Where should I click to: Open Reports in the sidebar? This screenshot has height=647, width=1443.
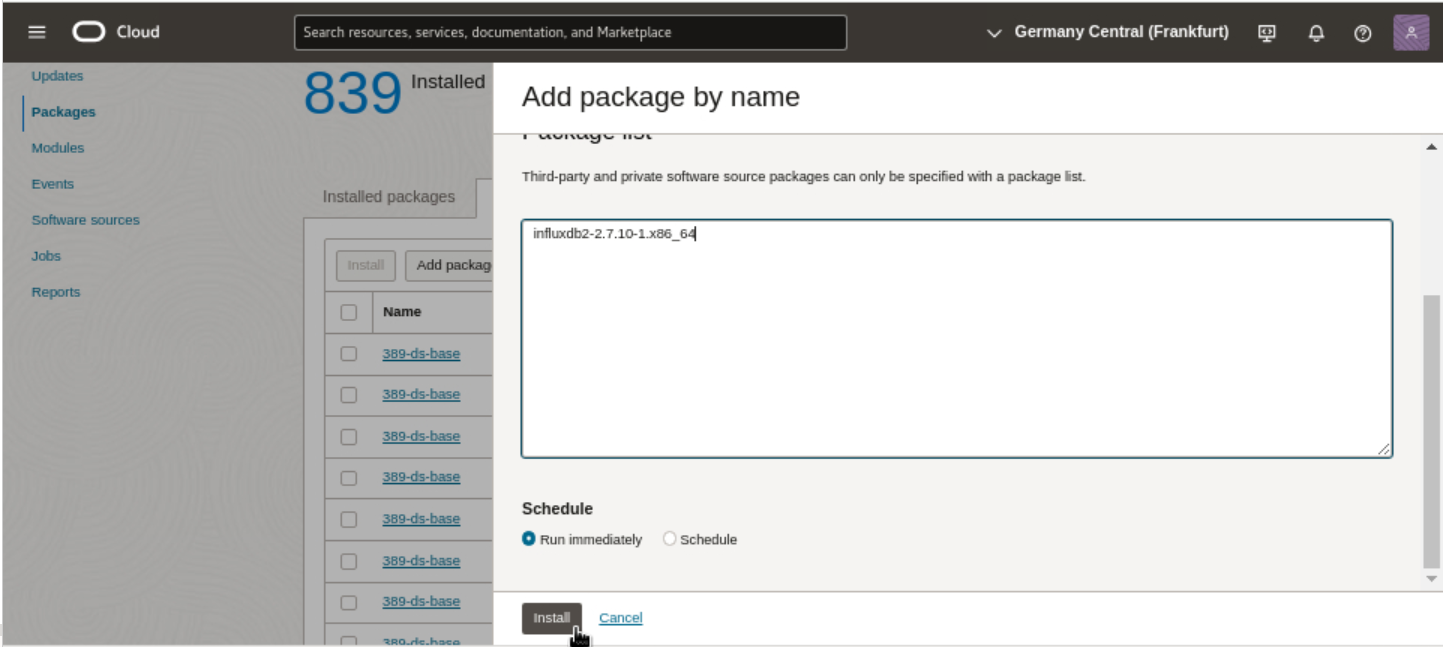click(56, 292)
